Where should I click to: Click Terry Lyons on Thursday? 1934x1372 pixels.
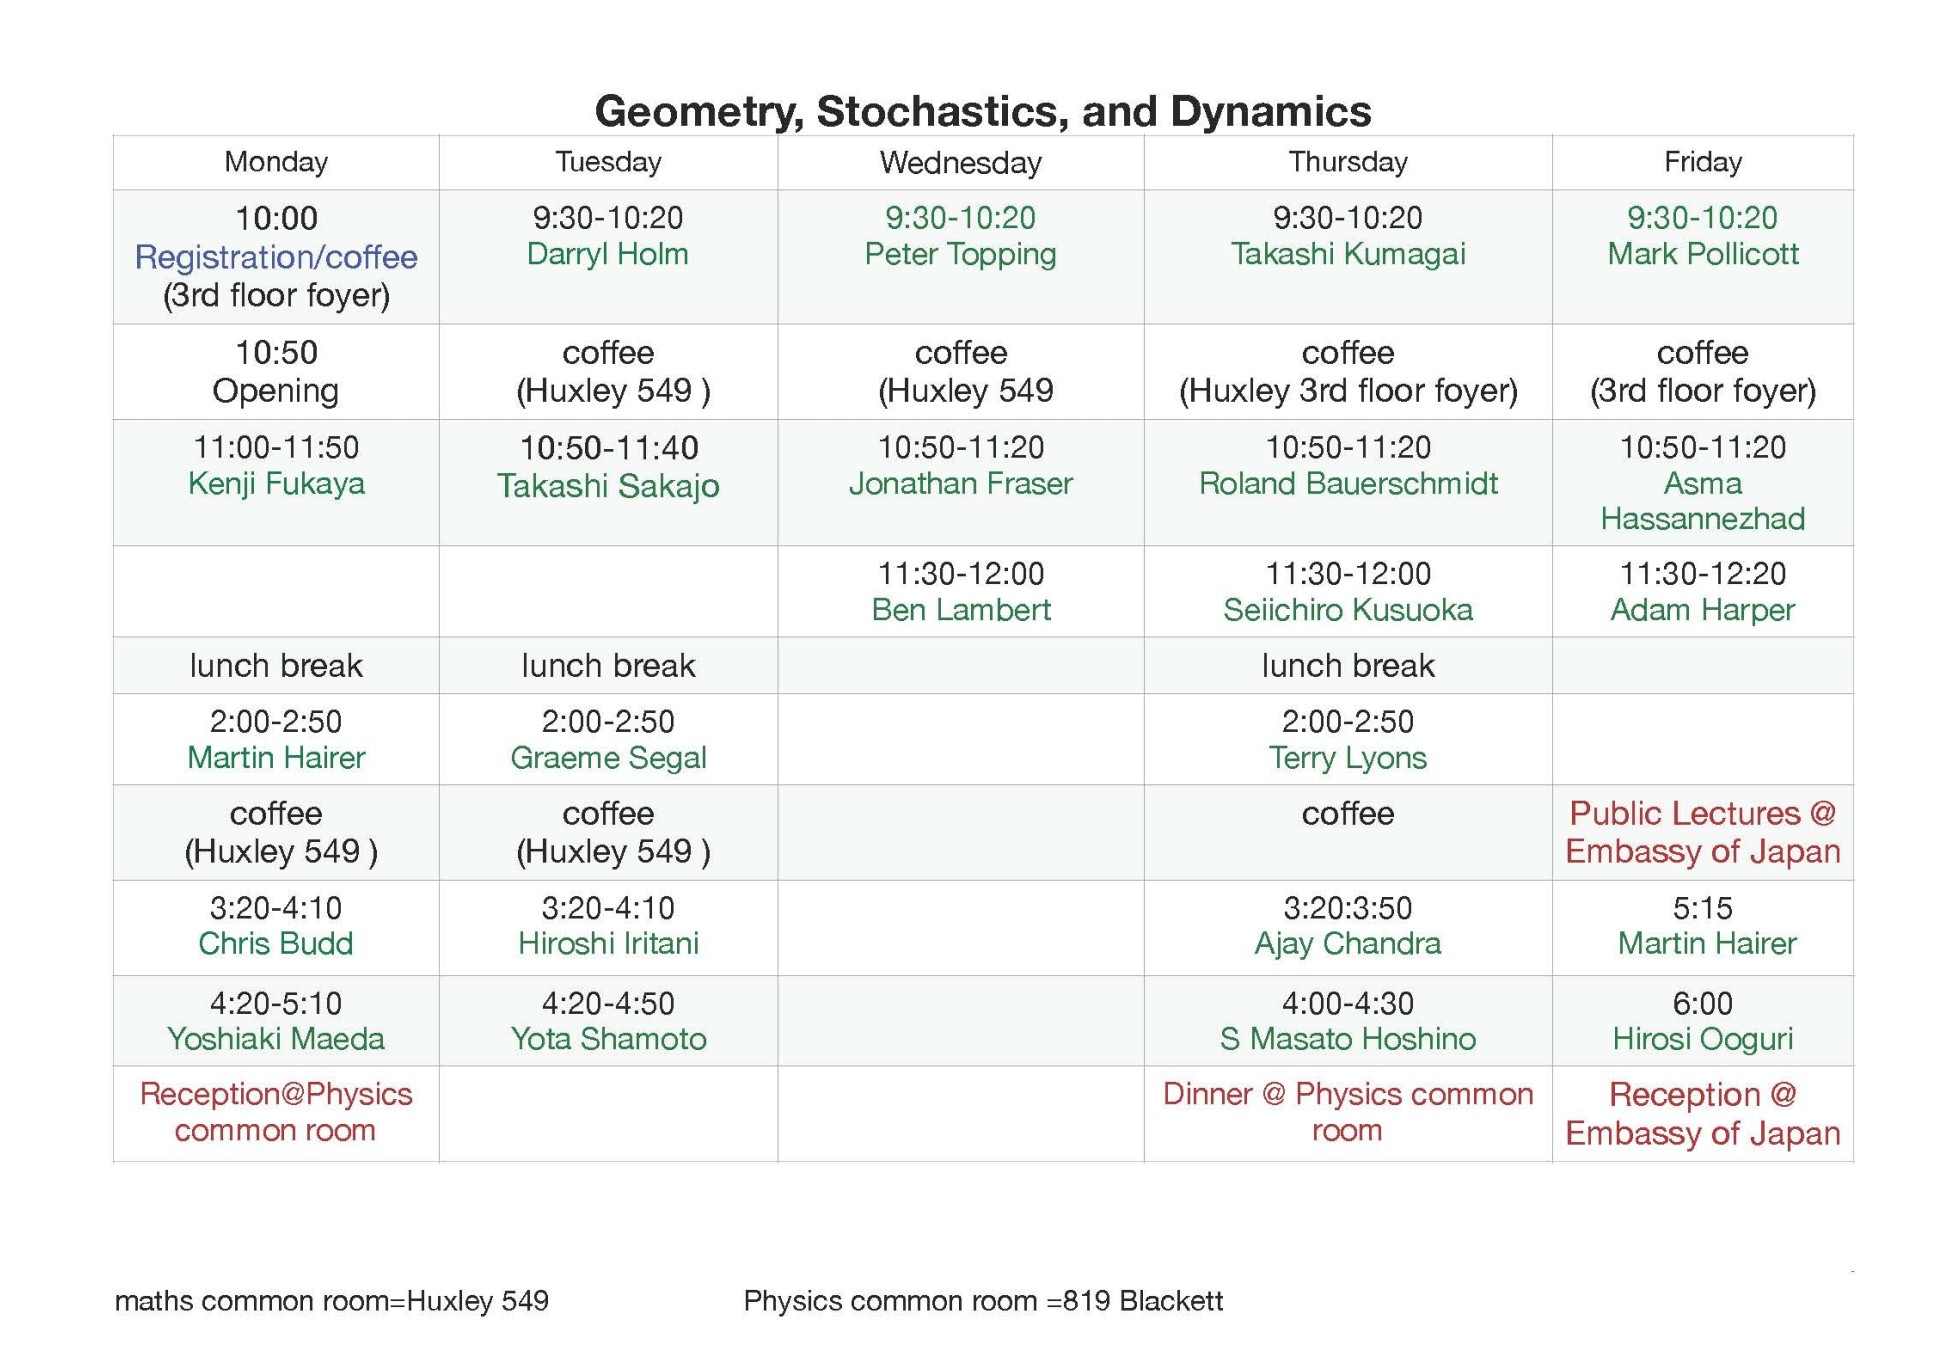(1347, 758)
